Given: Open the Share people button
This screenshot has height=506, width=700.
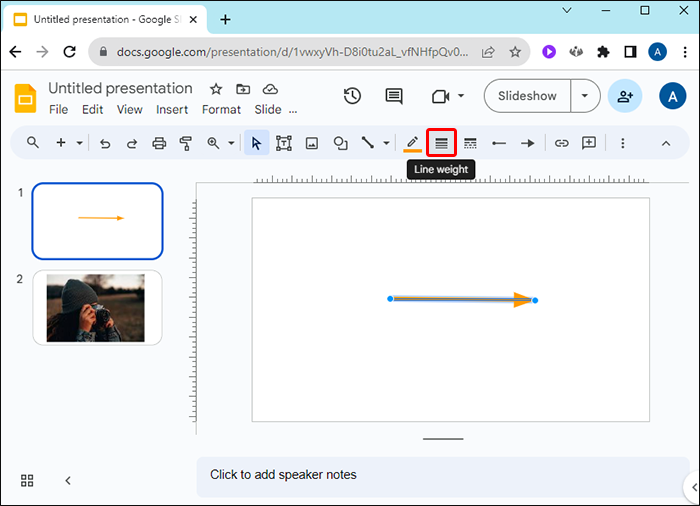Looking at the screenshot, I should point(625,96).
